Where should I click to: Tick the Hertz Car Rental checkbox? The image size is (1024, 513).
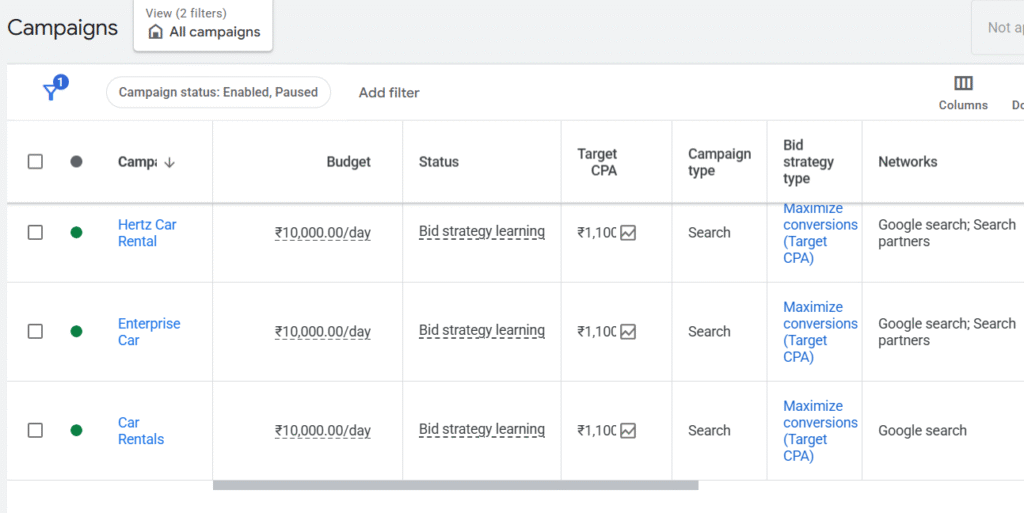(x=35, y=232)
